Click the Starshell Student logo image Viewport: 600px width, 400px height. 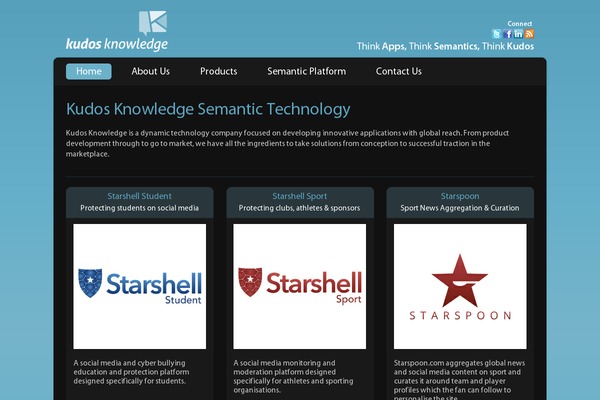pos(140,286)
